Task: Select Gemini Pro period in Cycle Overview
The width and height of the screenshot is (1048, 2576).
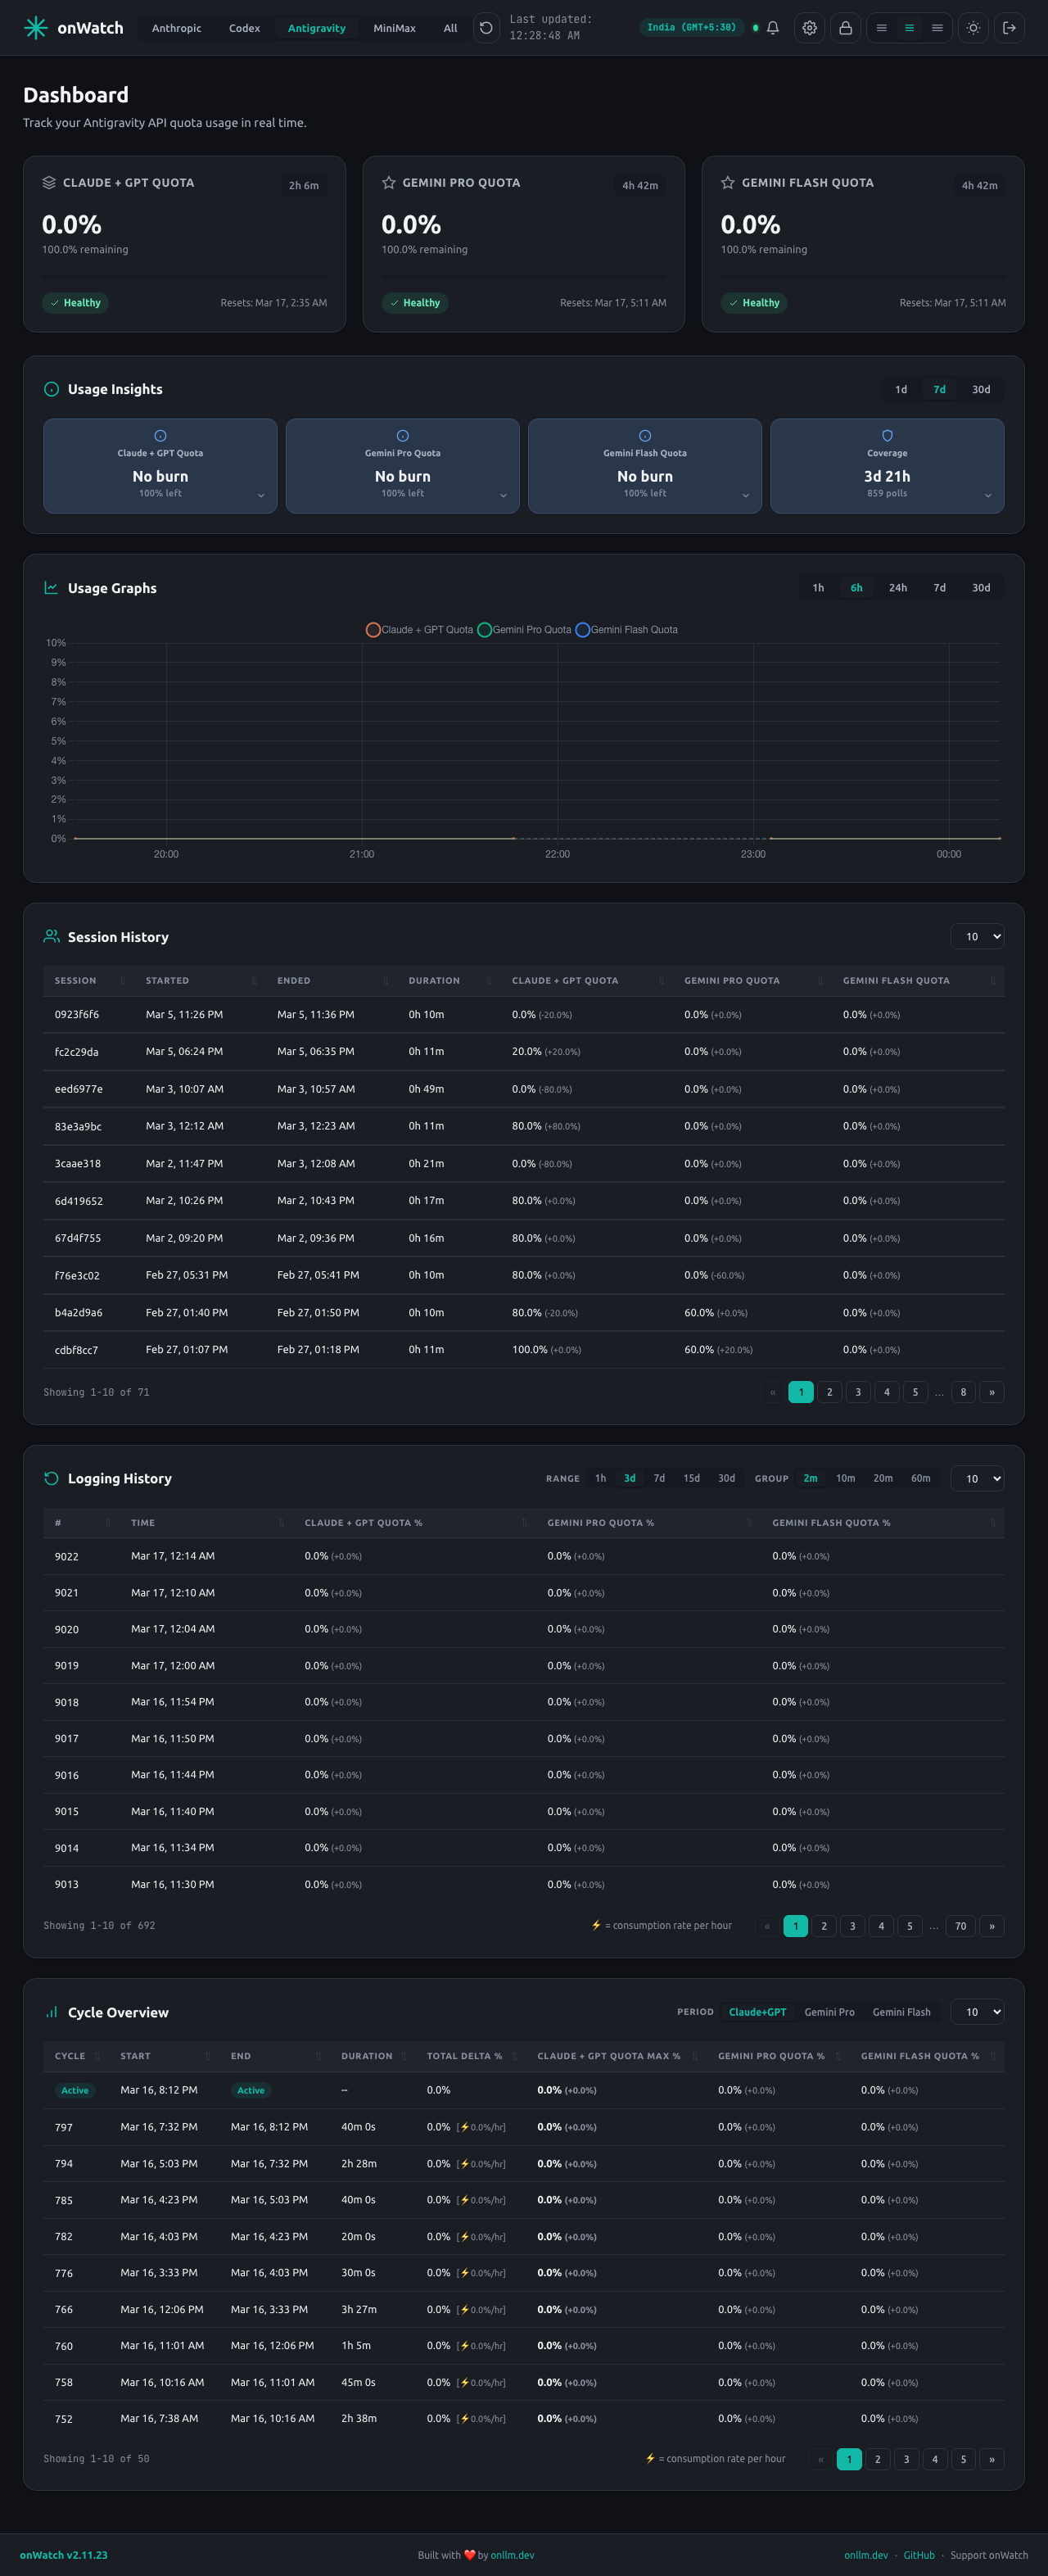Action: pos(829,2012)
